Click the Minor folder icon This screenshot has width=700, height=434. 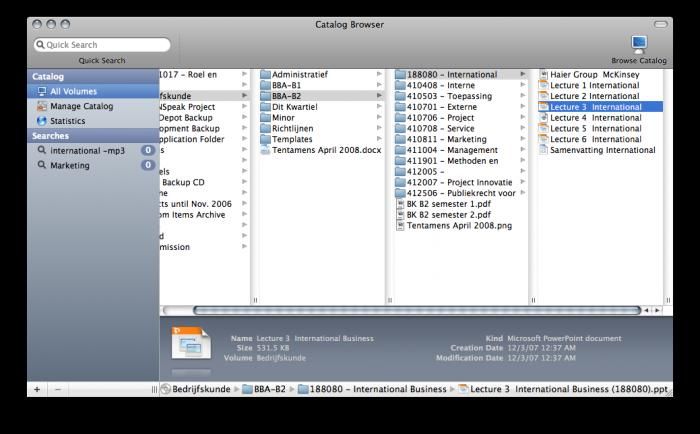coord(266,117)
